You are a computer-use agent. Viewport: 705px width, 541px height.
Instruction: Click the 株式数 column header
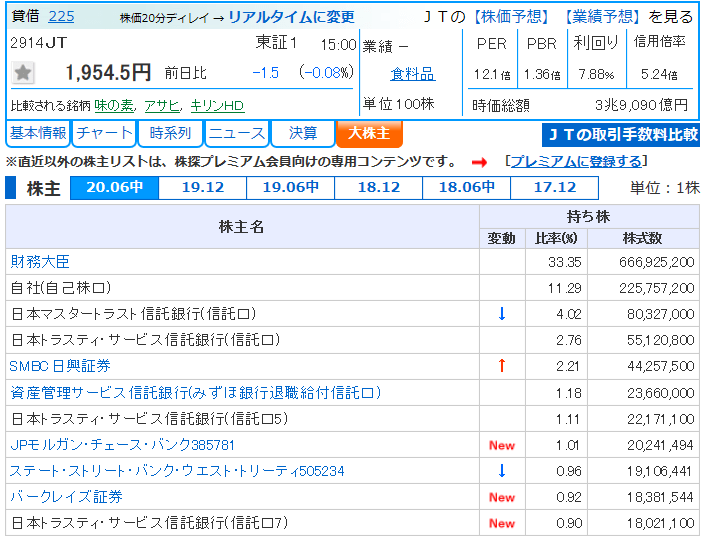click(643, 238)
